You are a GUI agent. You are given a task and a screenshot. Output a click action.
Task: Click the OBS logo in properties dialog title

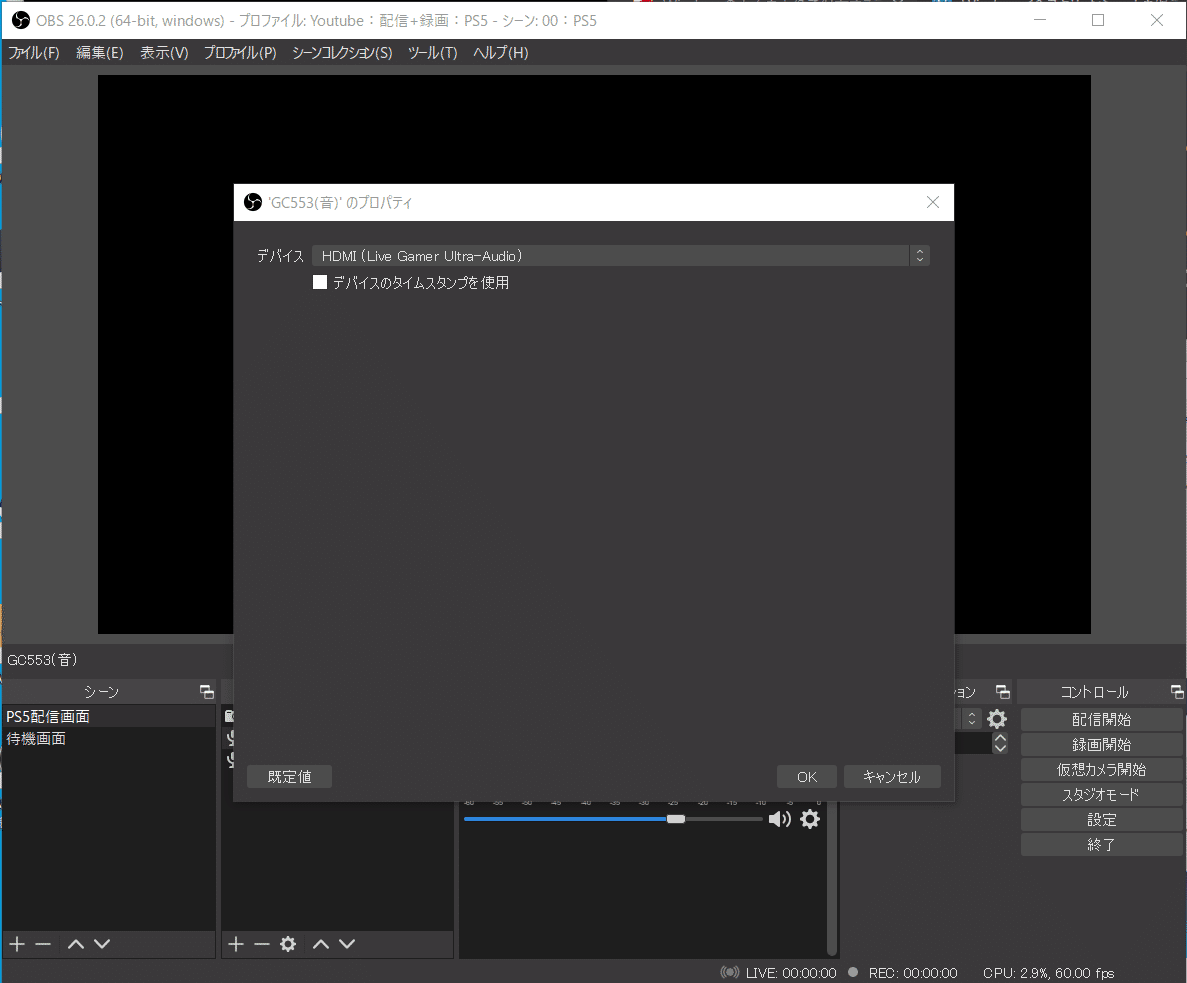click(x=253, y=202)
